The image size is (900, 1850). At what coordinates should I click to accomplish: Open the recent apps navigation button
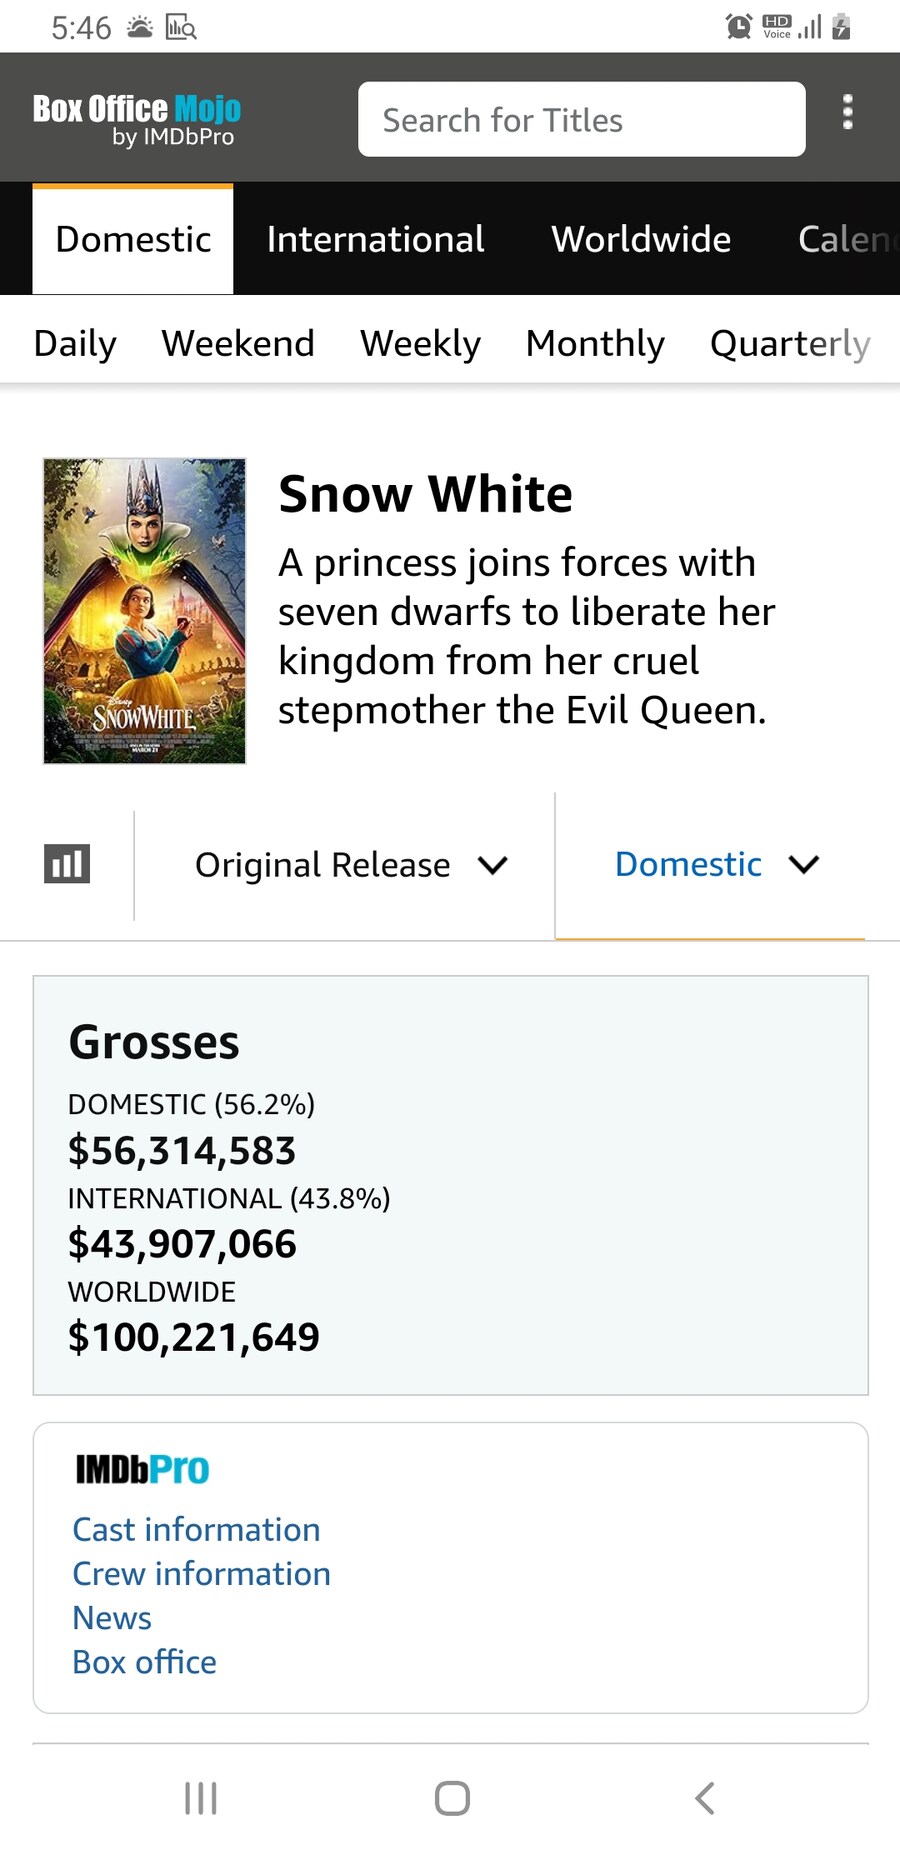201,1798
